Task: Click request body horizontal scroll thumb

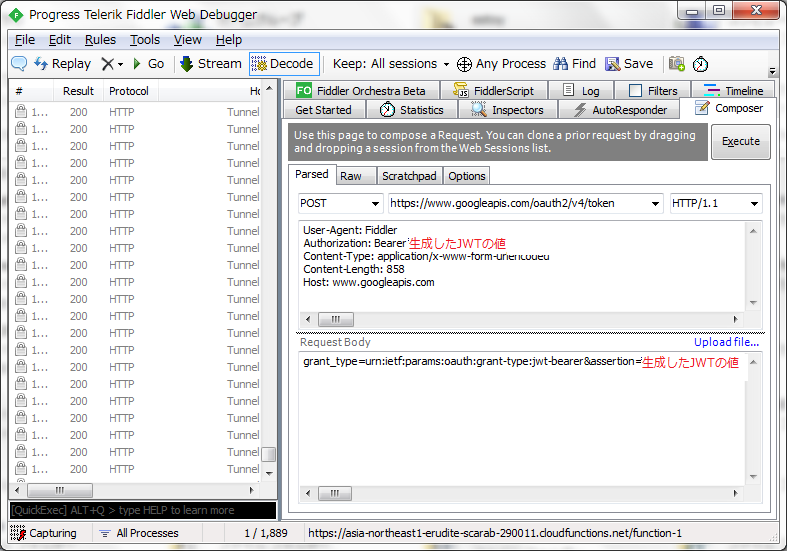Action: point(335,494)
